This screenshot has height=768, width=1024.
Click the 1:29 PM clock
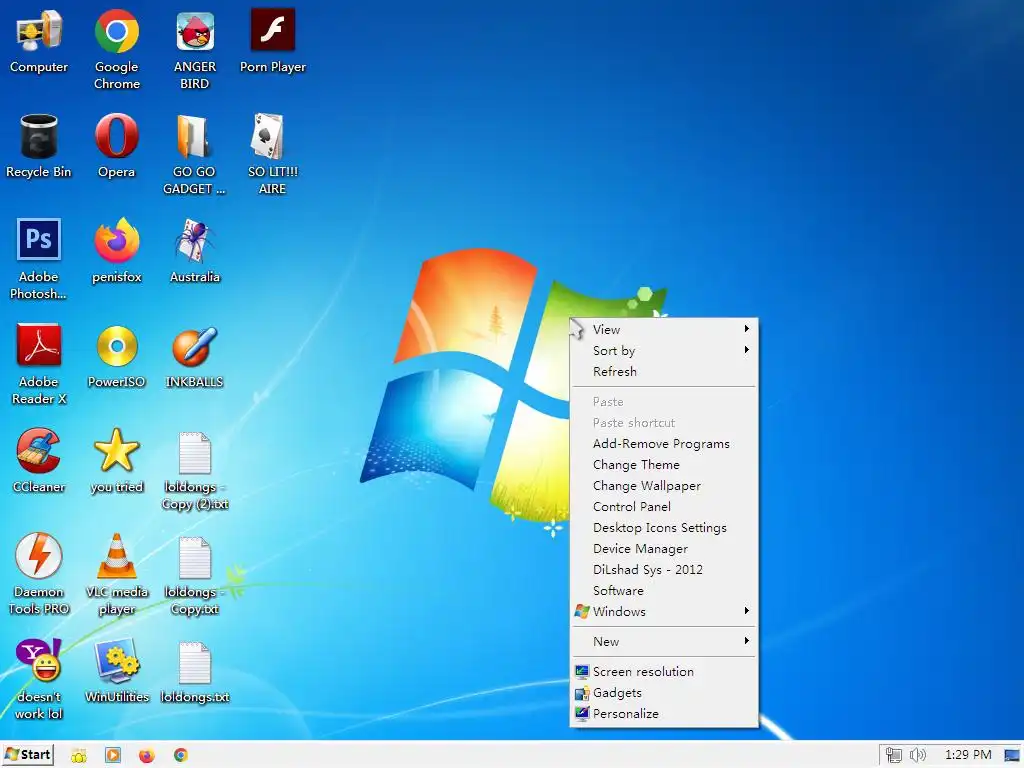[x=968, y=755]
